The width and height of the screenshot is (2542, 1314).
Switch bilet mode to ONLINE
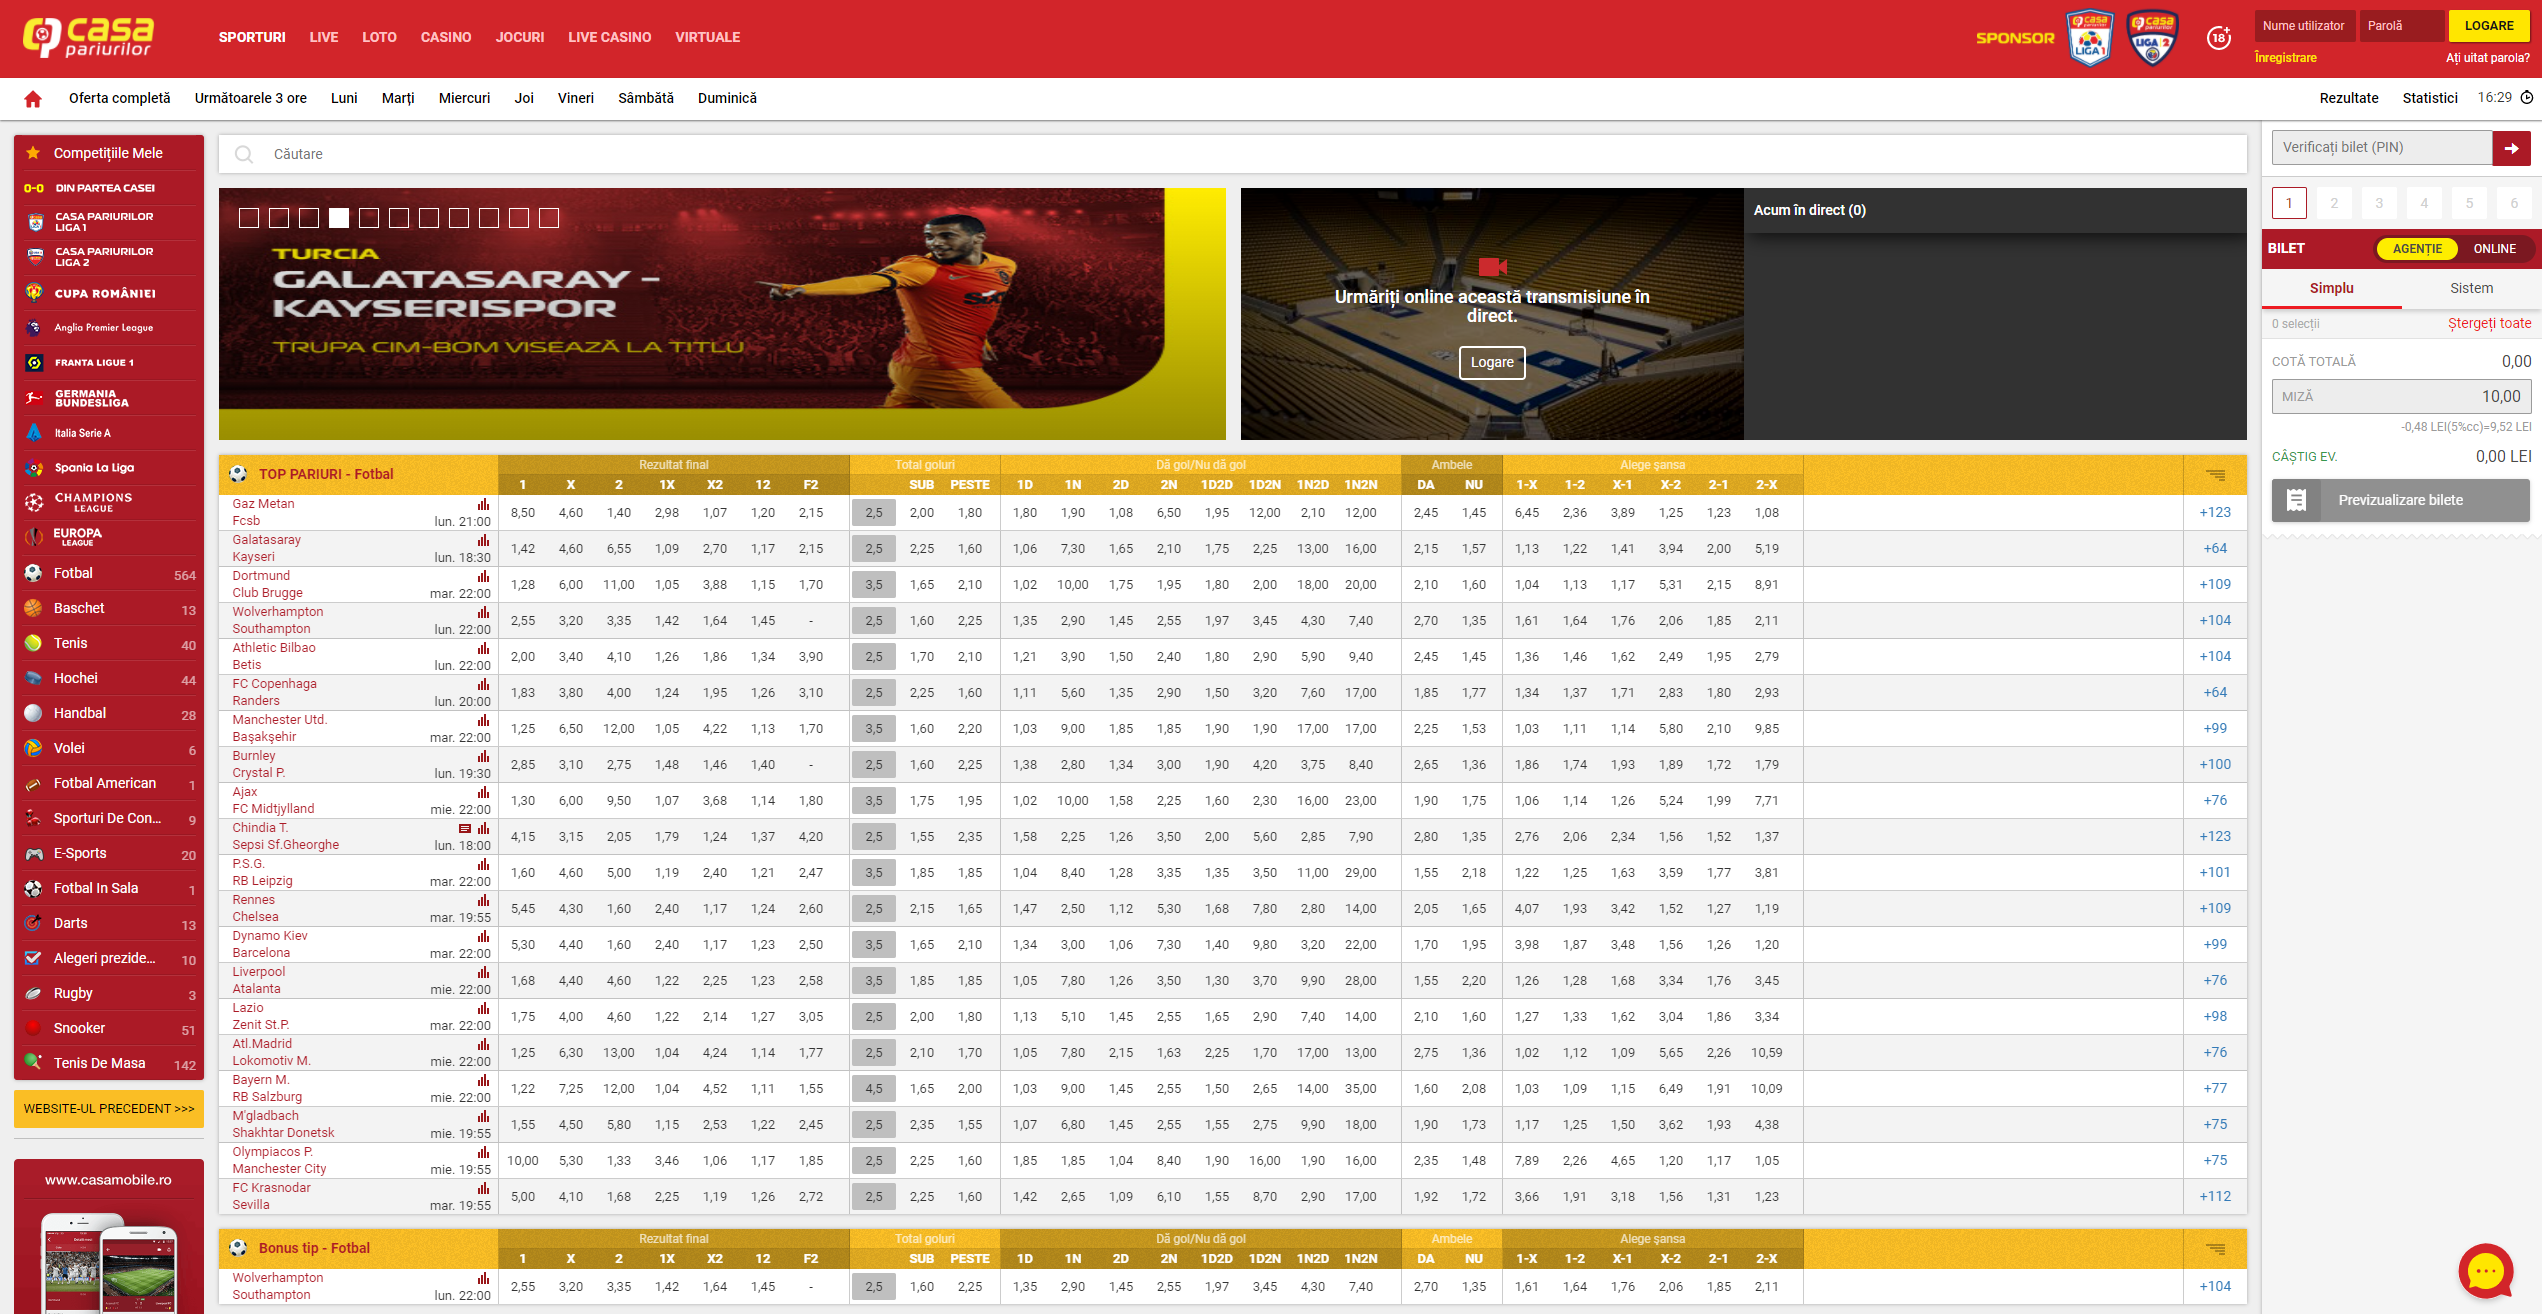[2494, 249]
